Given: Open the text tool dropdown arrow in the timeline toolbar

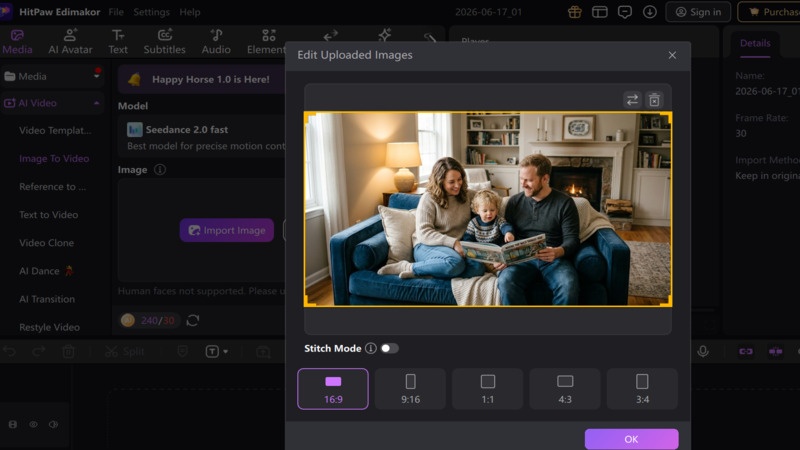Looking at the screenshot, I should (226, 352).
